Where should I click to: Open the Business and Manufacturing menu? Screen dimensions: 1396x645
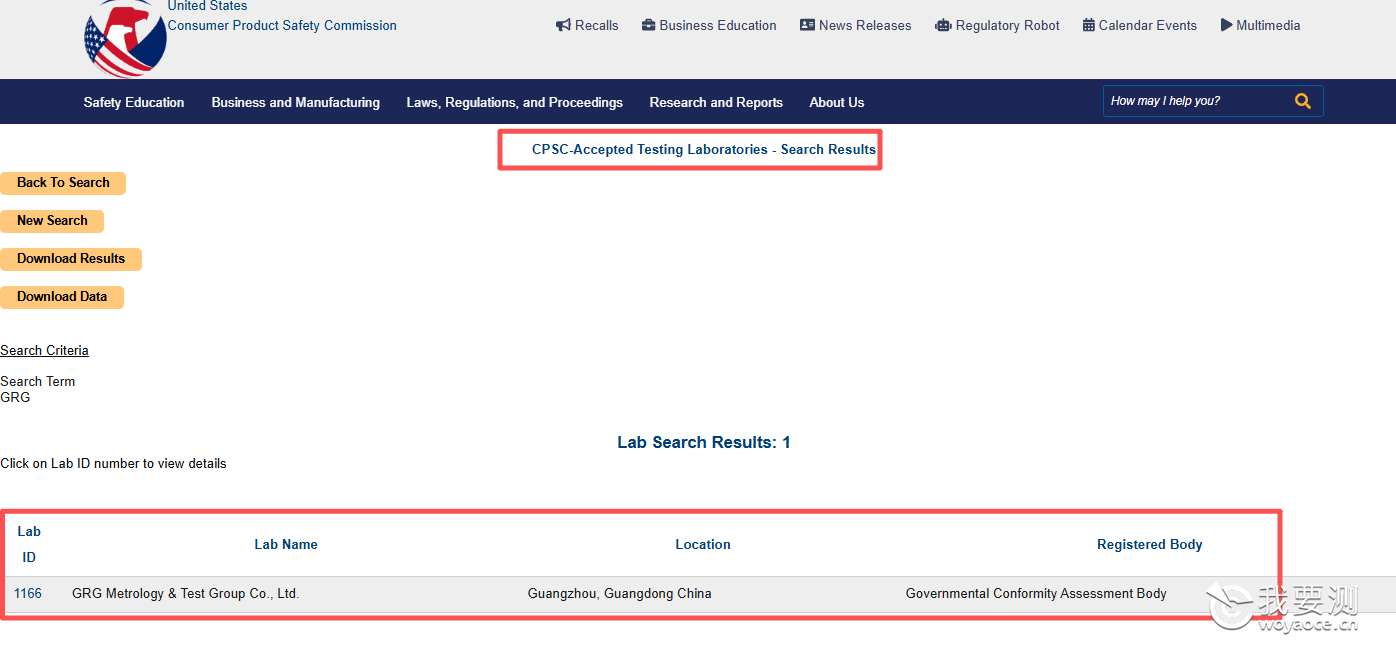coord(295,102)
